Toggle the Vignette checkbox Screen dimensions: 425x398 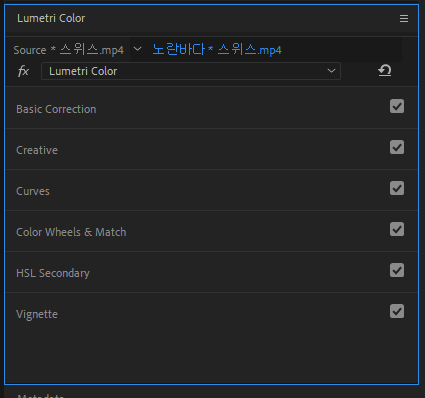click(x=397, y=311)
